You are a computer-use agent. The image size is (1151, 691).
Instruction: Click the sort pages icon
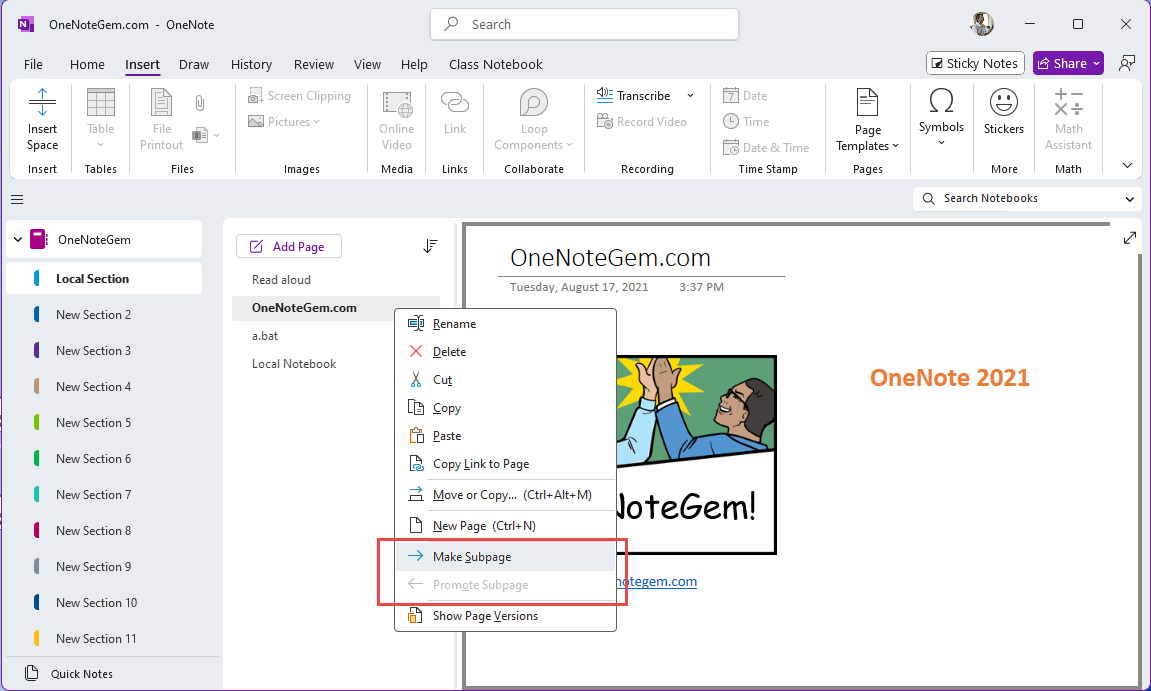(x=430, y=246)
